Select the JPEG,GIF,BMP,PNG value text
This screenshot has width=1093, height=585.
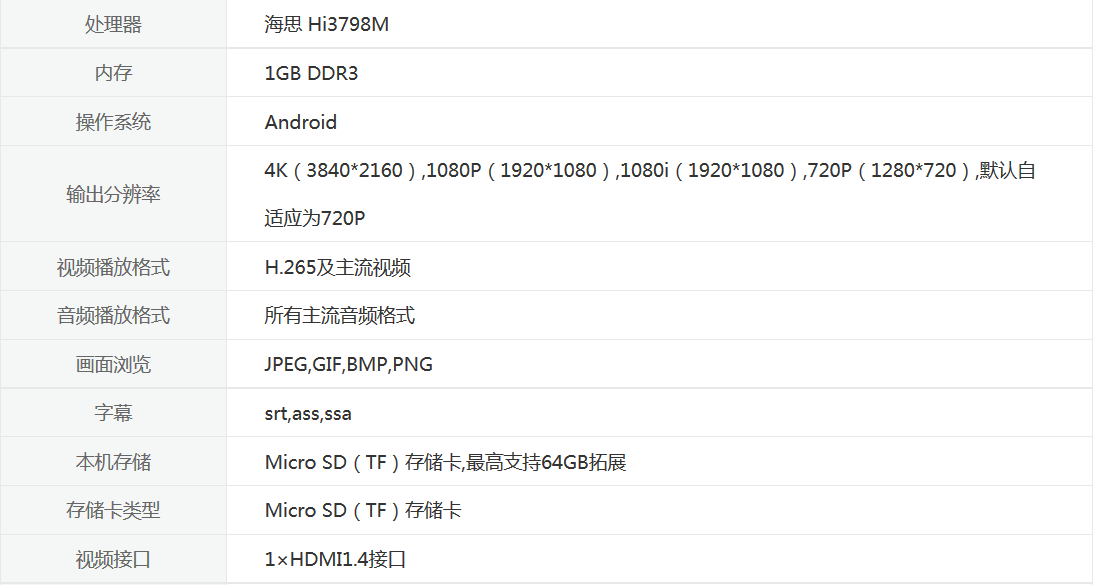point(349,364)
